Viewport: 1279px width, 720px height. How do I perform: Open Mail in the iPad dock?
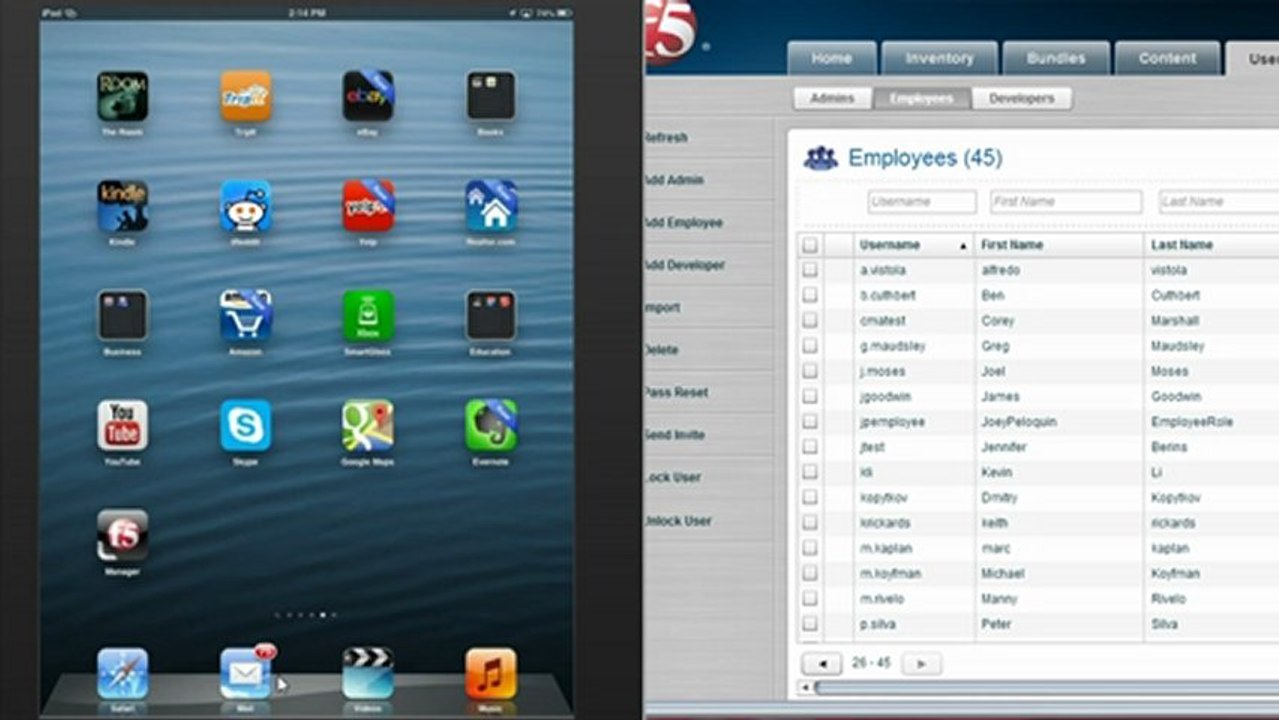point(245,674)
